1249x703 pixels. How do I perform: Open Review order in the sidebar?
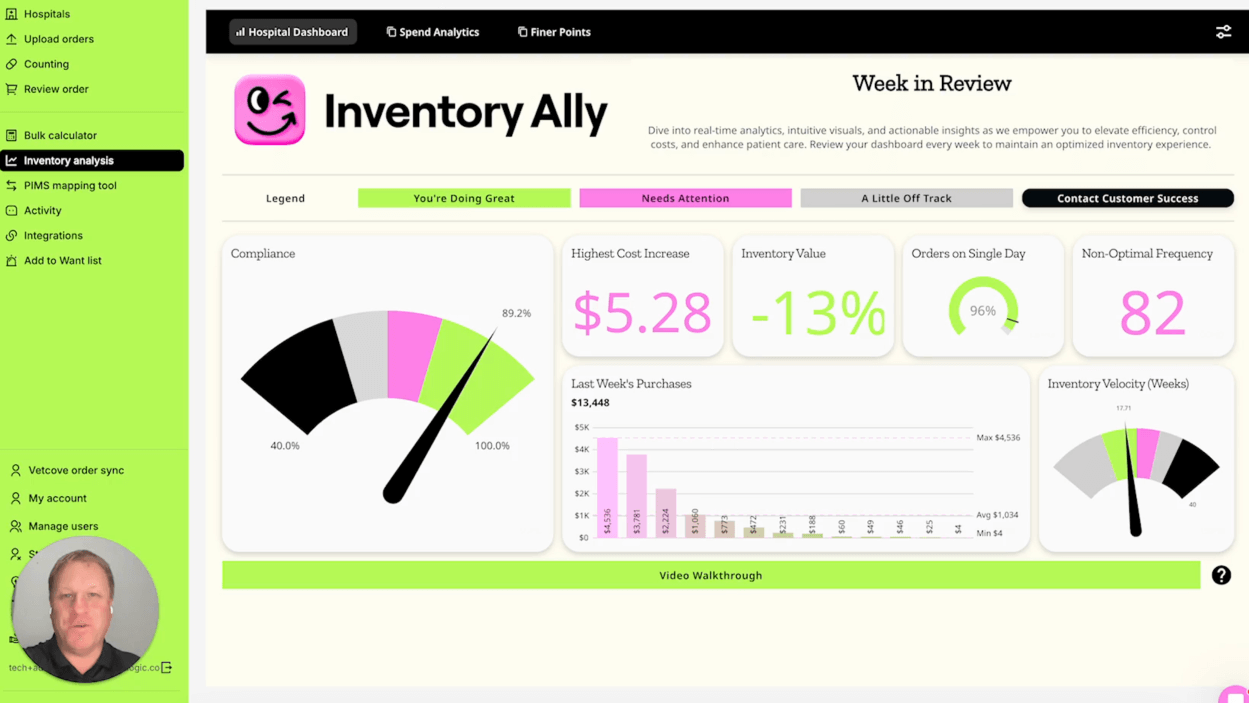(56, 89)
